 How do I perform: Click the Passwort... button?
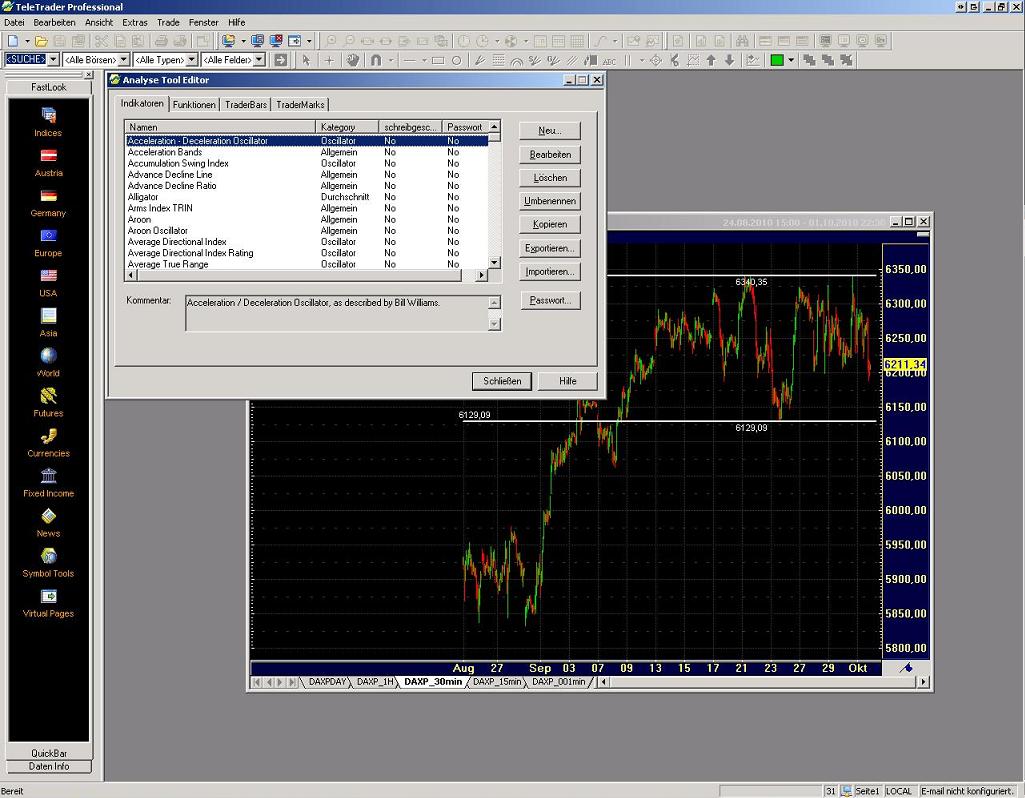pyautogui.click(x=550, y=301)
